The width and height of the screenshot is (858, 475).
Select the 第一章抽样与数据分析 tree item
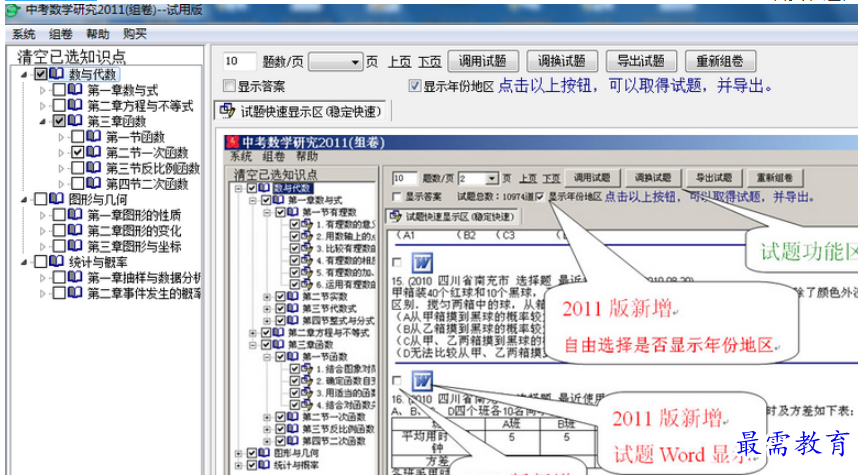144,278
